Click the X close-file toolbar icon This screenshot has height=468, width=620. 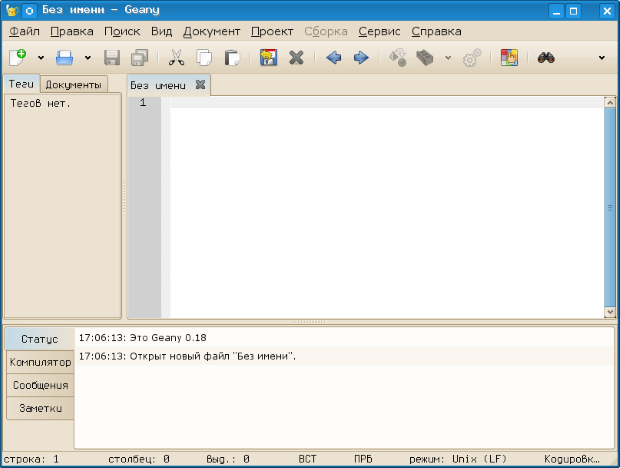click(296, 58)
